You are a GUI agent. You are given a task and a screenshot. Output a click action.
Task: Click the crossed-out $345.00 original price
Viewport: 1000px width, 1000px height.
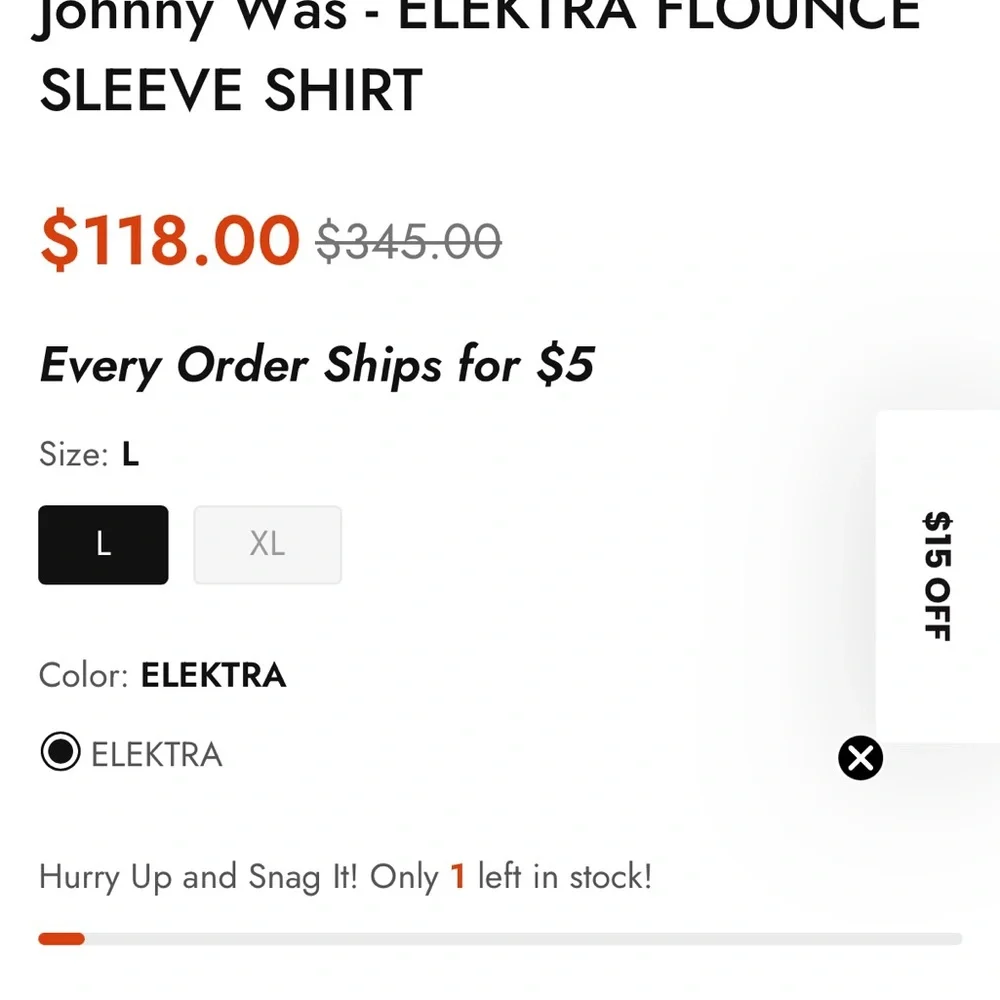pos(408,241)
